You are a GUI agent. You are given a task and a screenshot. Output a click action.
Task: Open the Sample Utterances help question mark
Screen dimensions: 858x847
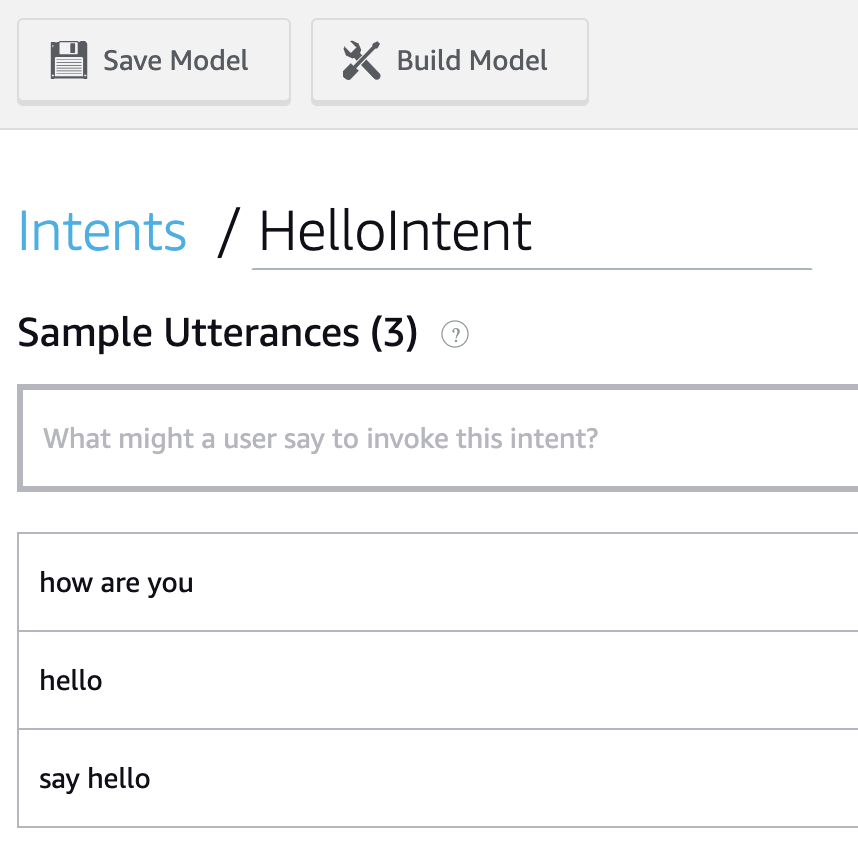(x=455, y=335)
